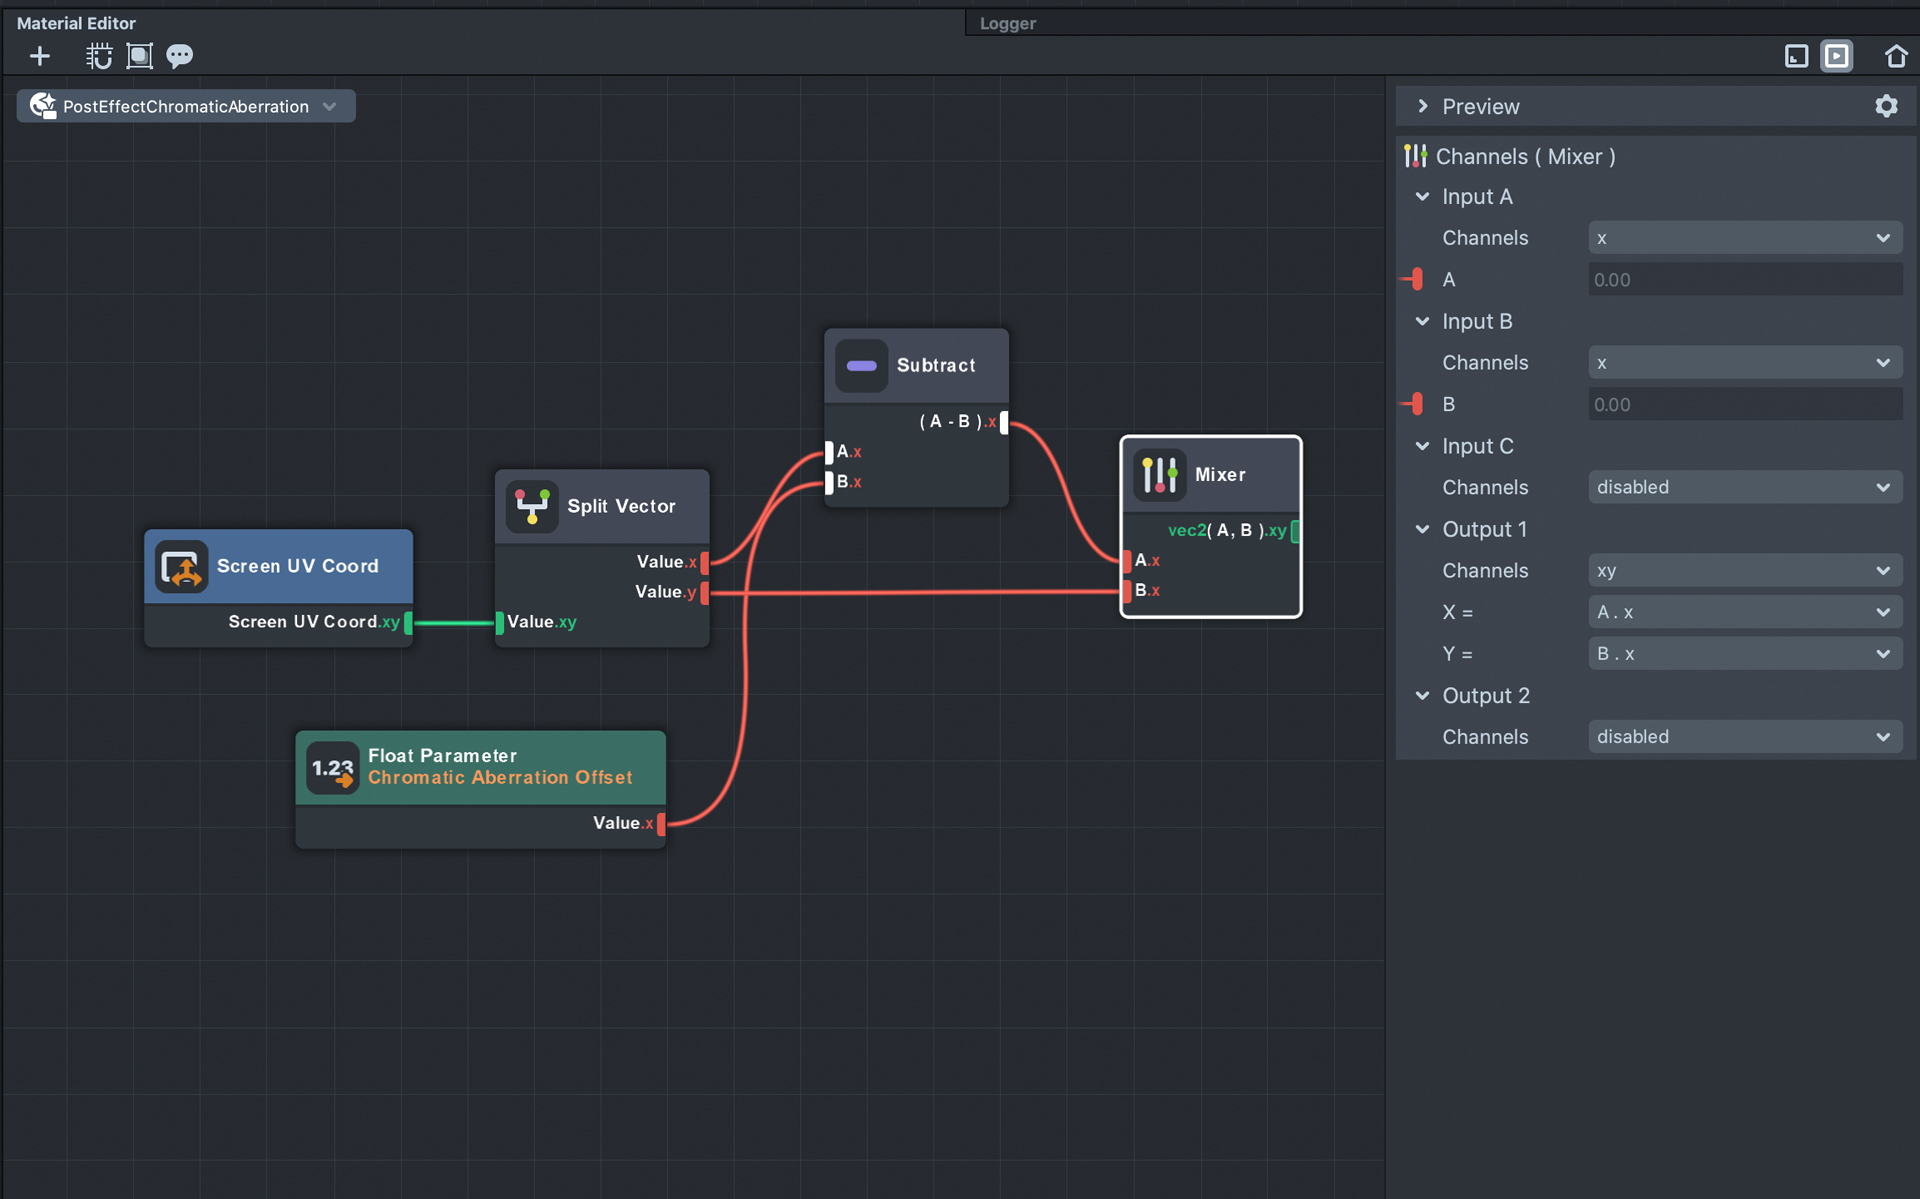Open the Output 1 X = dropdown
This screenshot has width=1920, height=1199.
point(1744,612)
